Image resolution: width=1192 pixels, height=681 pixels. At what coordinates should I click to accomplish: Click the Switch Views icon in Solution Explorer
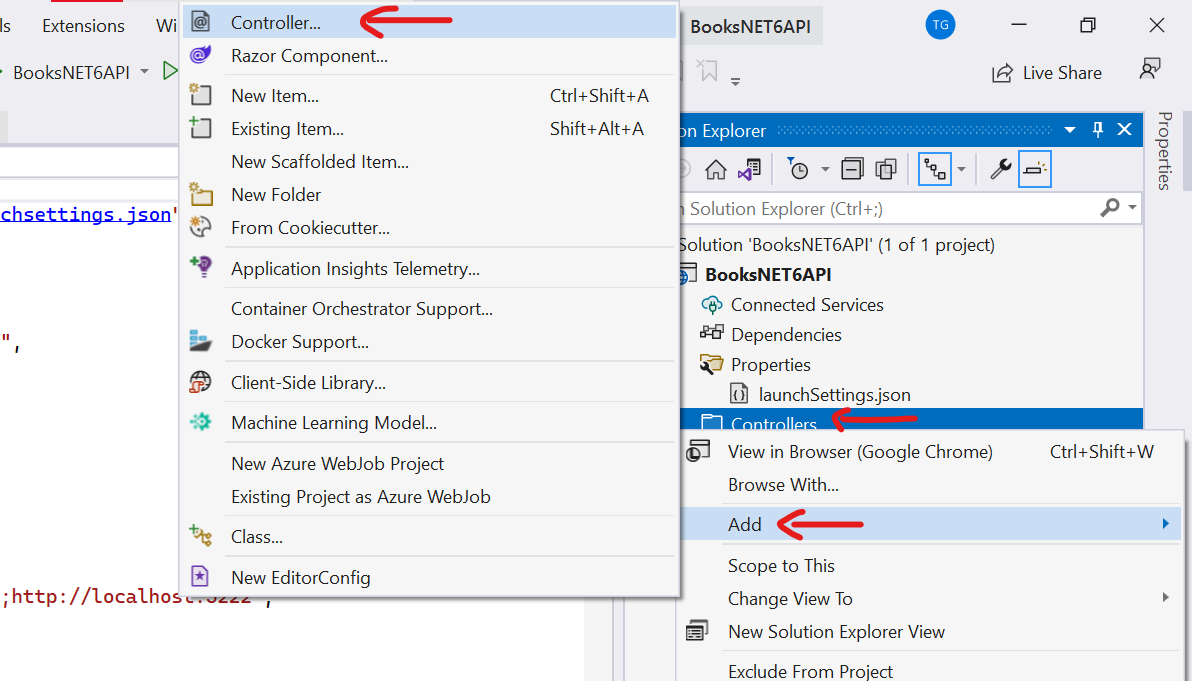(x=748, y=168)
